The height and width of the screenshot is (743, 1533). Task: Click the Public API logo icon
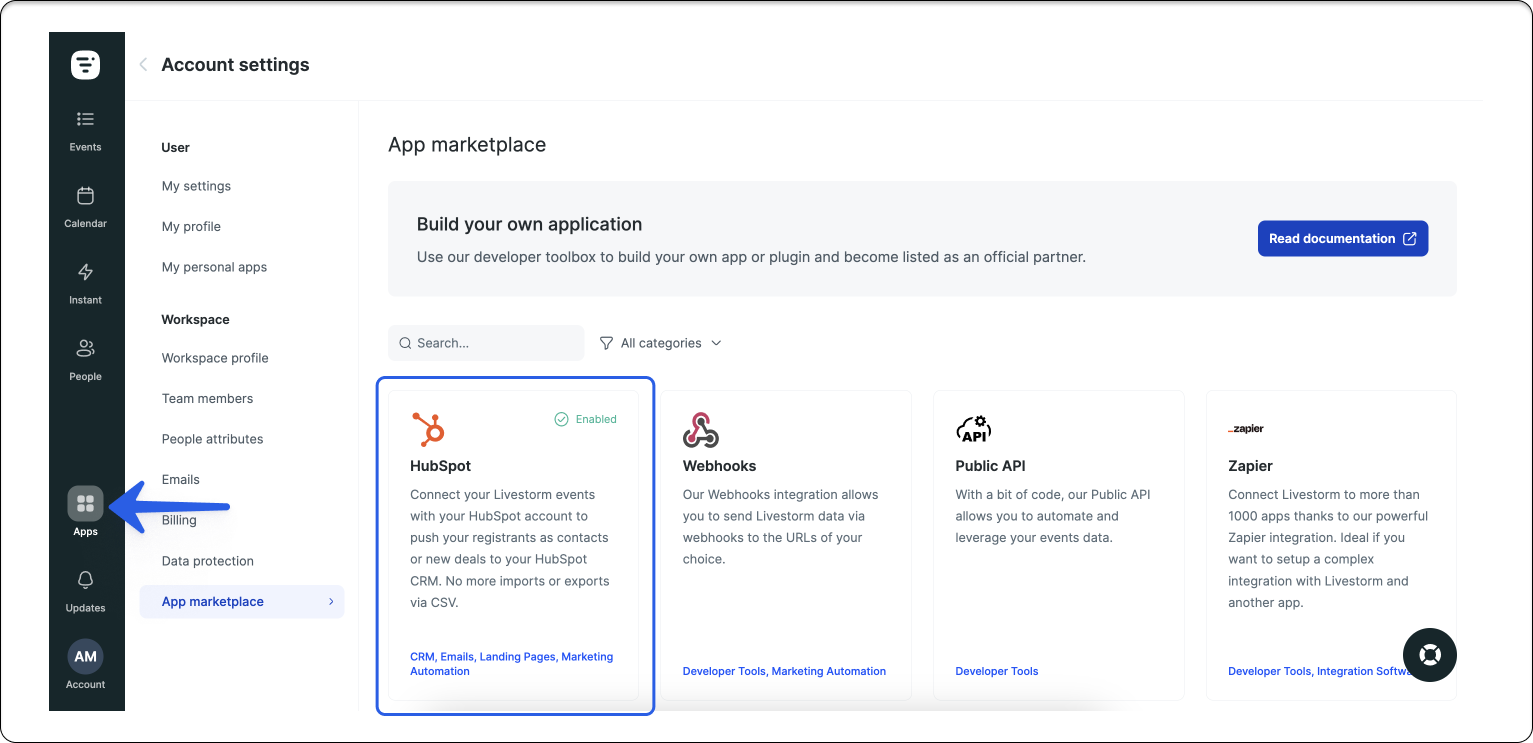(x=973, y=429)
